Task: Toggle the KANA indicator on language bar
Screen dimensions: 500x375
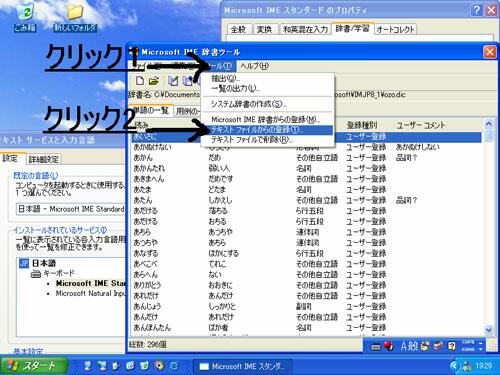Action: coord(468,349)
